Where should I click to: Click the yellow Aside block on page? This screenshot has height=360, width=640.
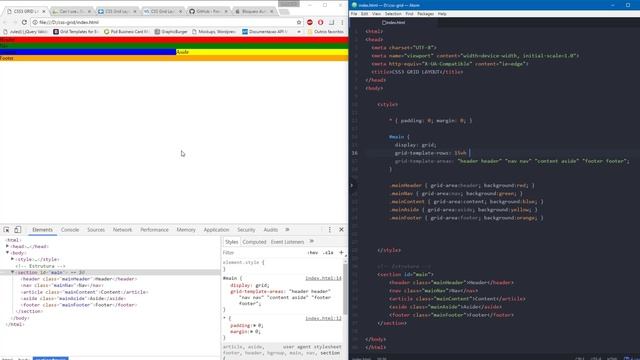tap(262, 52)
